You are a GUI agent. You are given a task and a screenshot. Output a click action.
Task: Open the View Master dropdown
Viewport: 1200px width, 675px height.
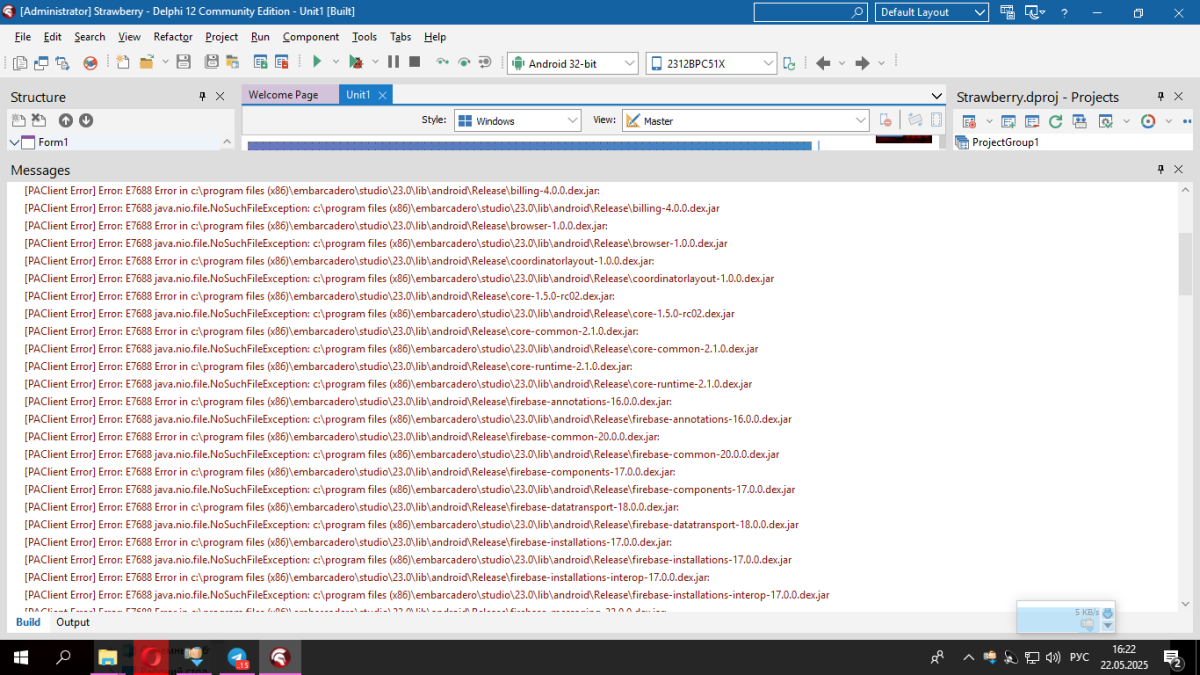(x=746, y=120)
